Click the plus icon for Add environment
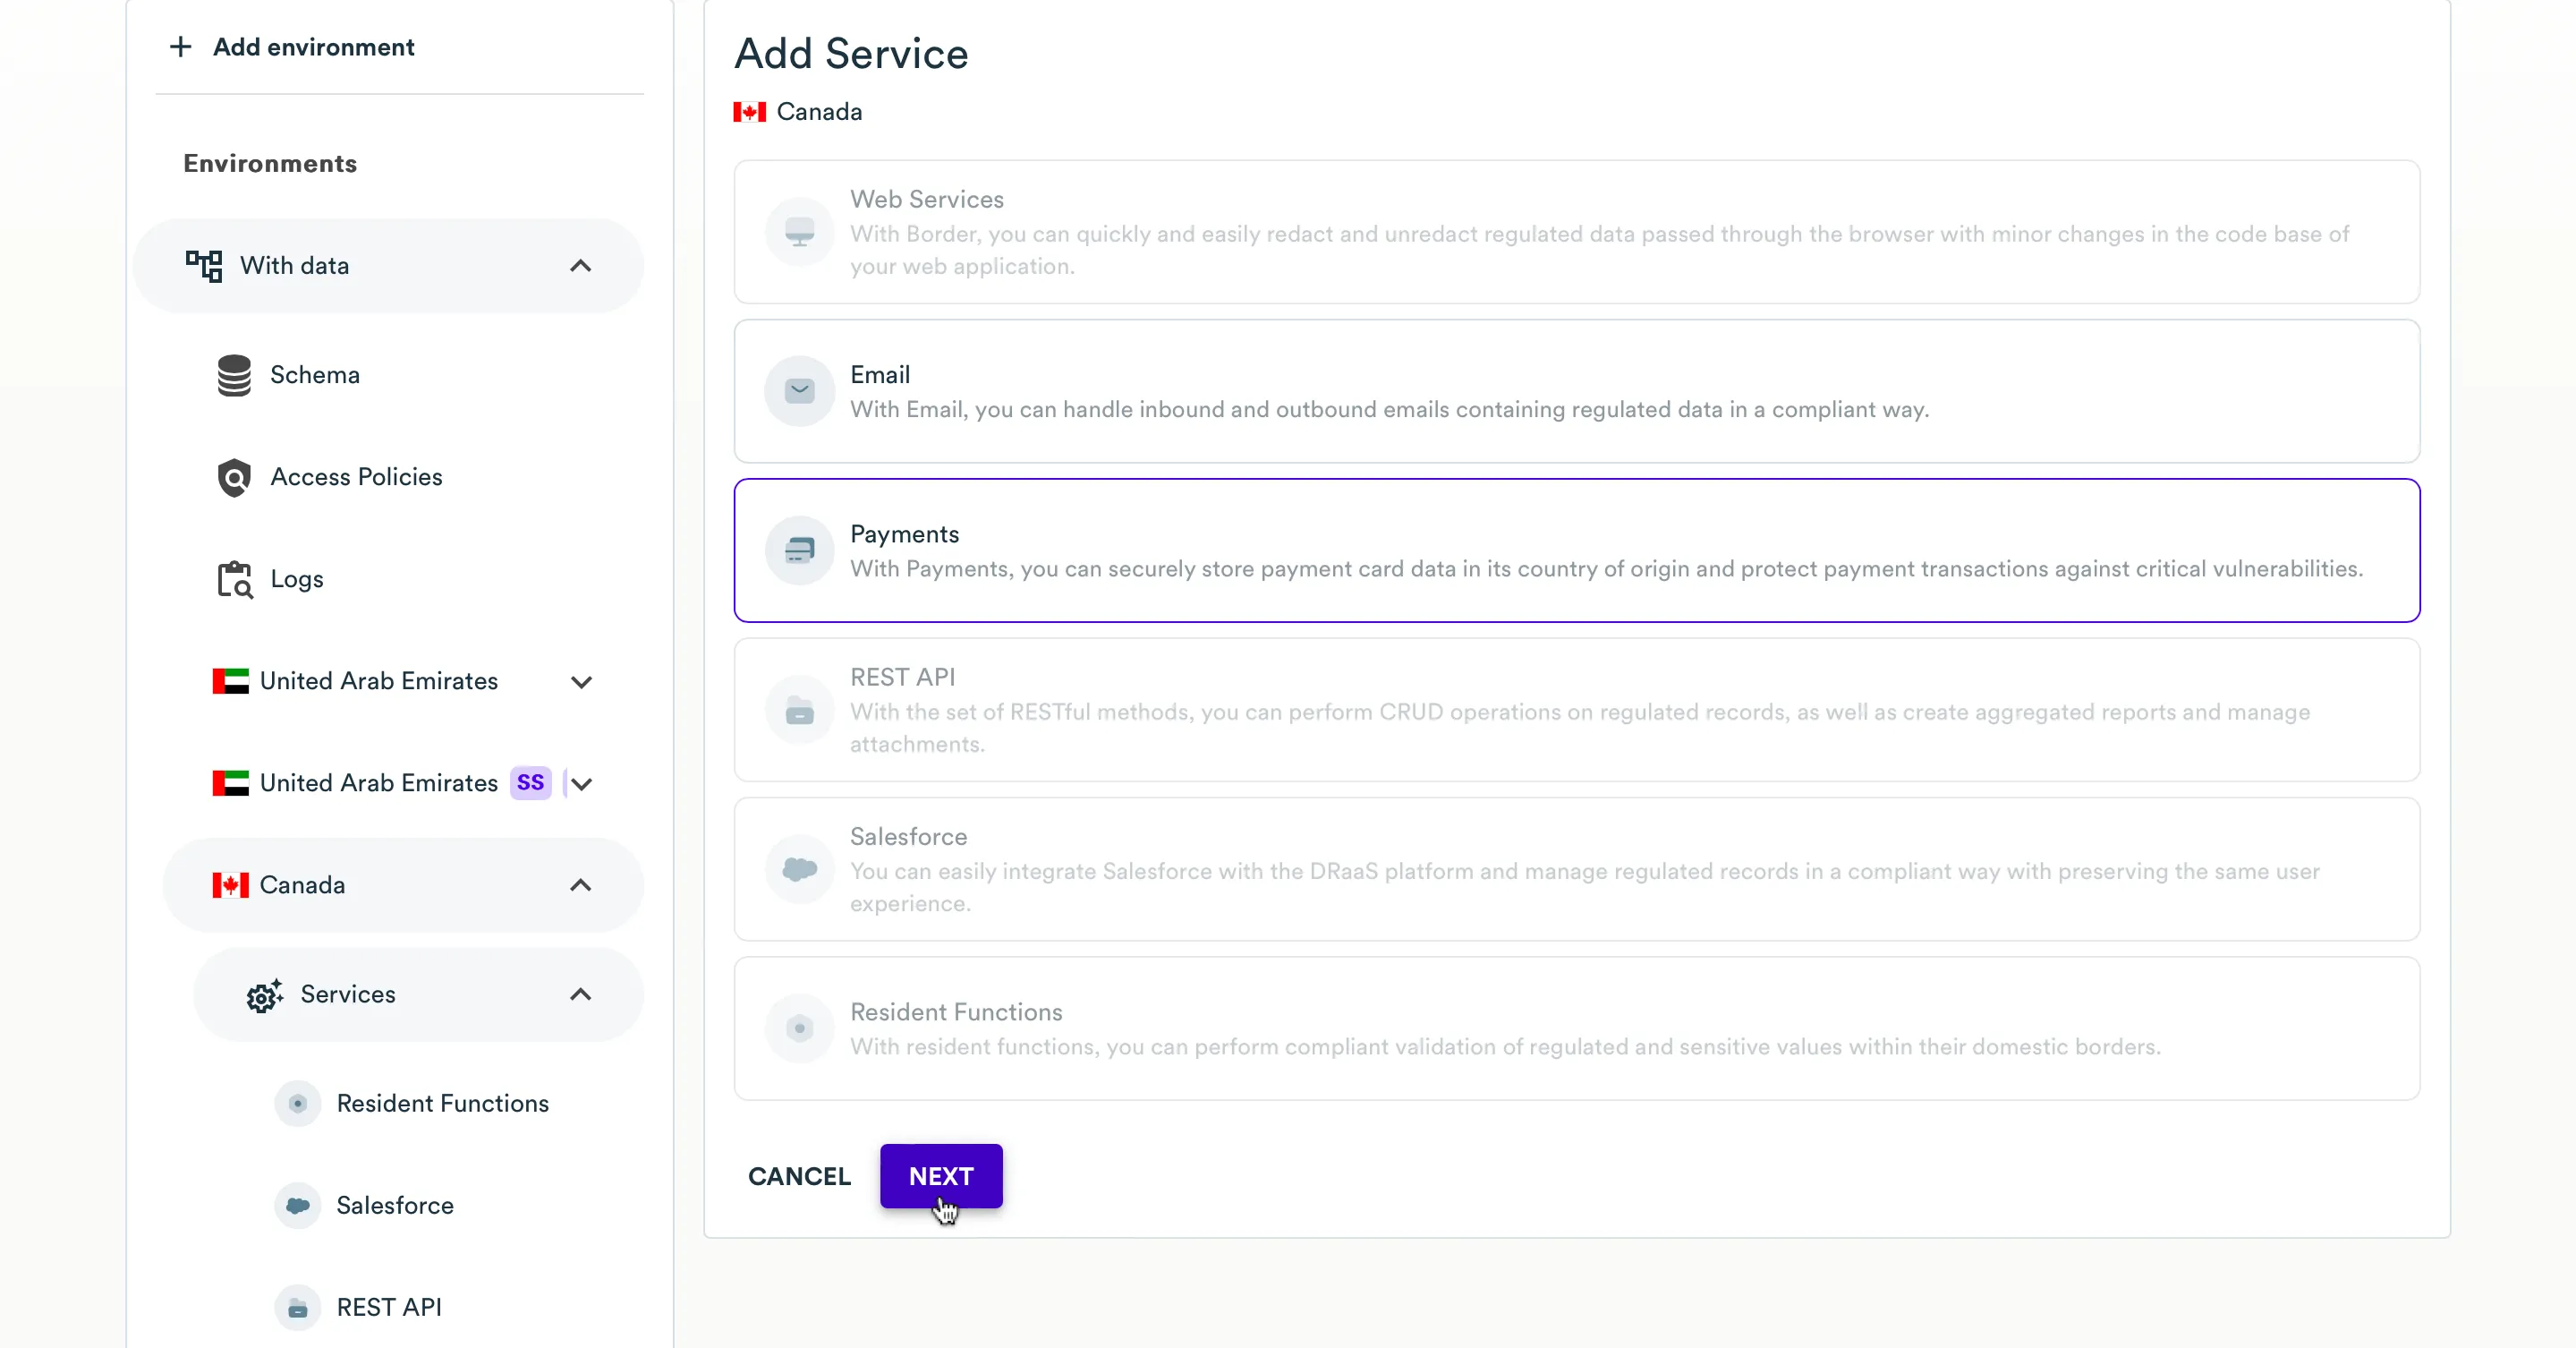2576x1348 pixels. 180,47
